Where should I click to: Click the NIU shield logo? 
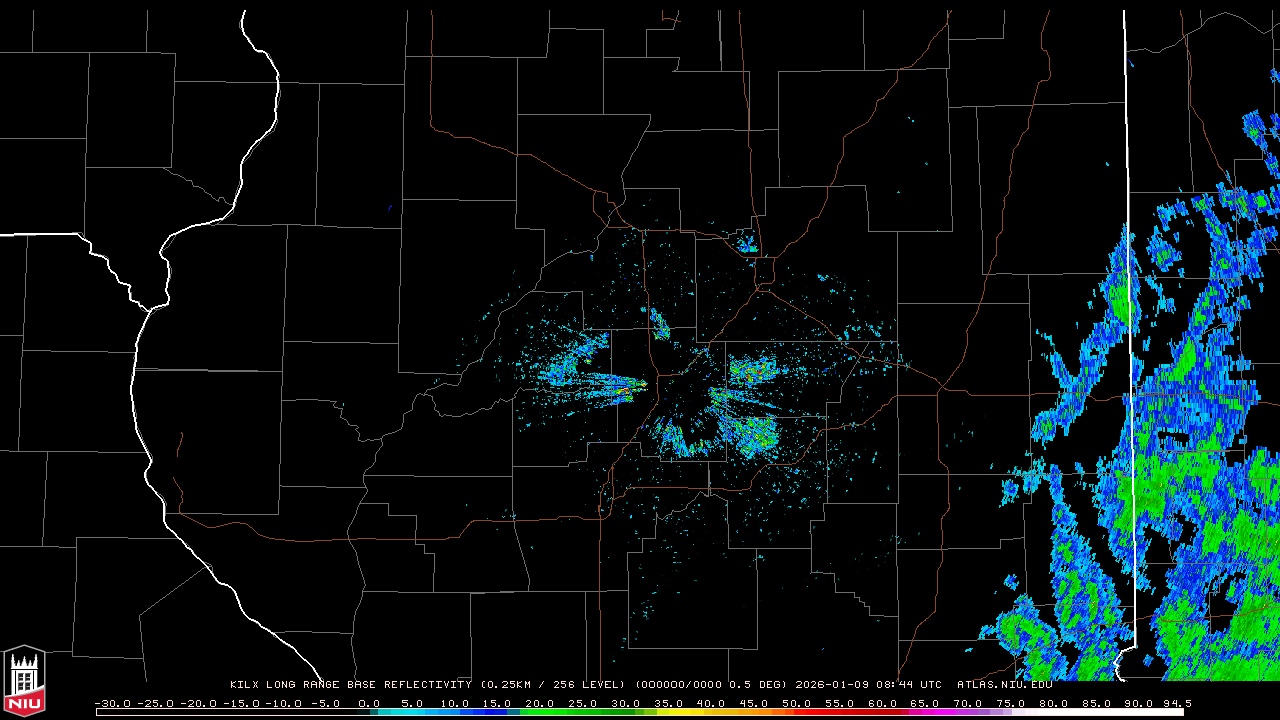pyautogui.click(x=24, y=680)
